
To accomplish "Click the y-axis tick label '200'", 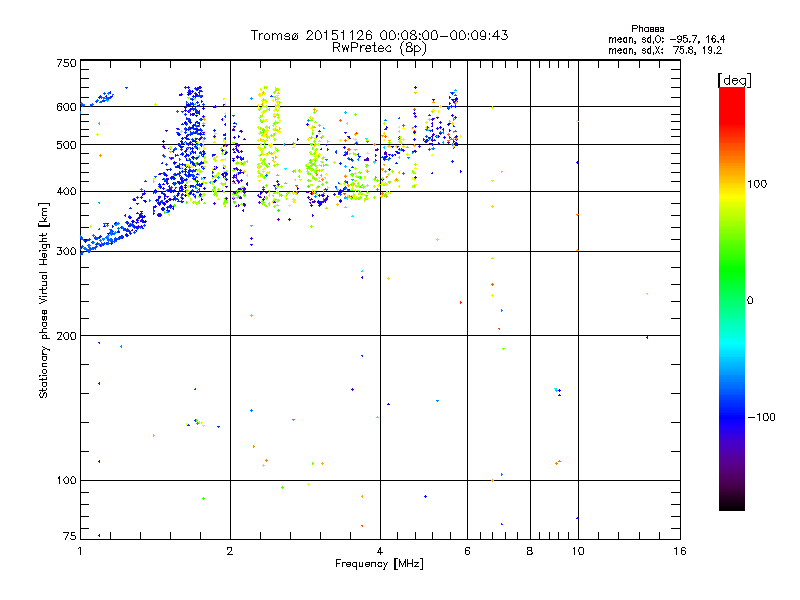I will (66, 336).
